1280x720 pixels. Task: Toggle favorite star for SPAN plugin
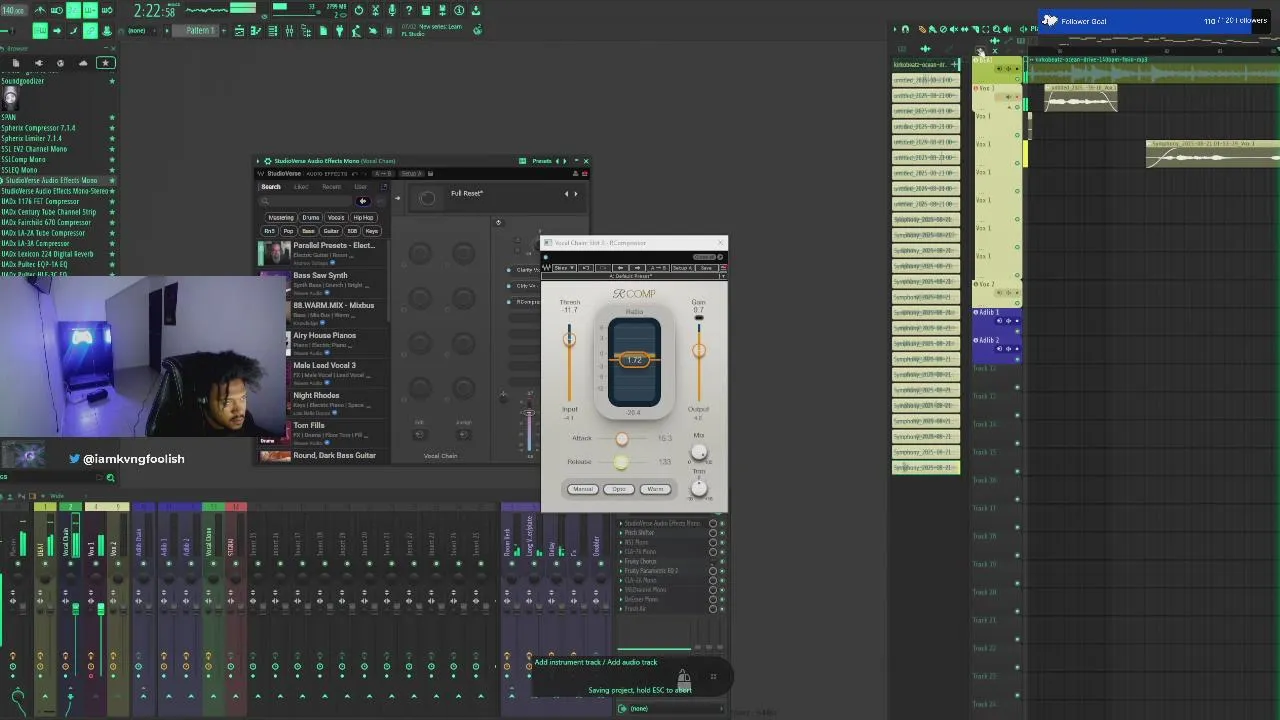pyautogui.click(x=111, y=117)
